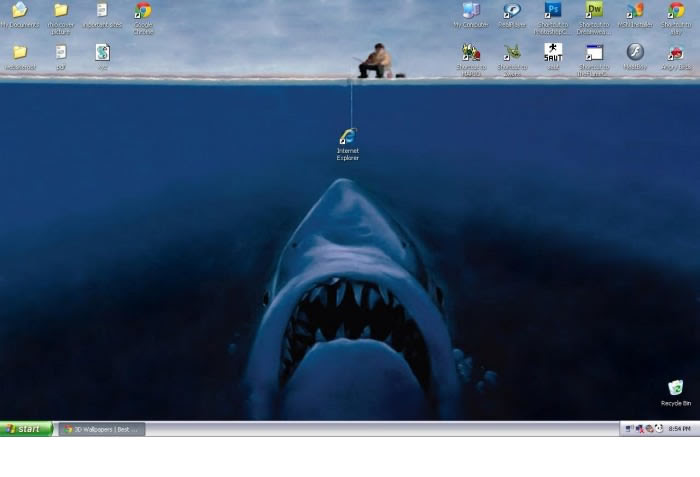This screenshot has width=700, height=477.
Task: Launch the Angry Birds shortcut
Action: pos(676,53)
